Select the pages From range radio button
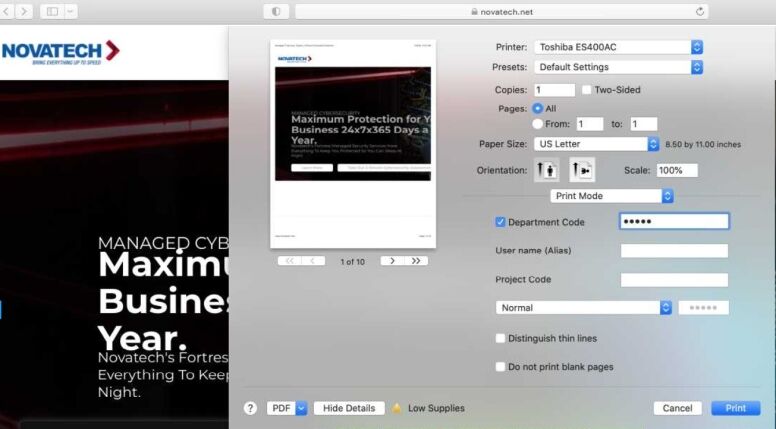 coord(538,124)
